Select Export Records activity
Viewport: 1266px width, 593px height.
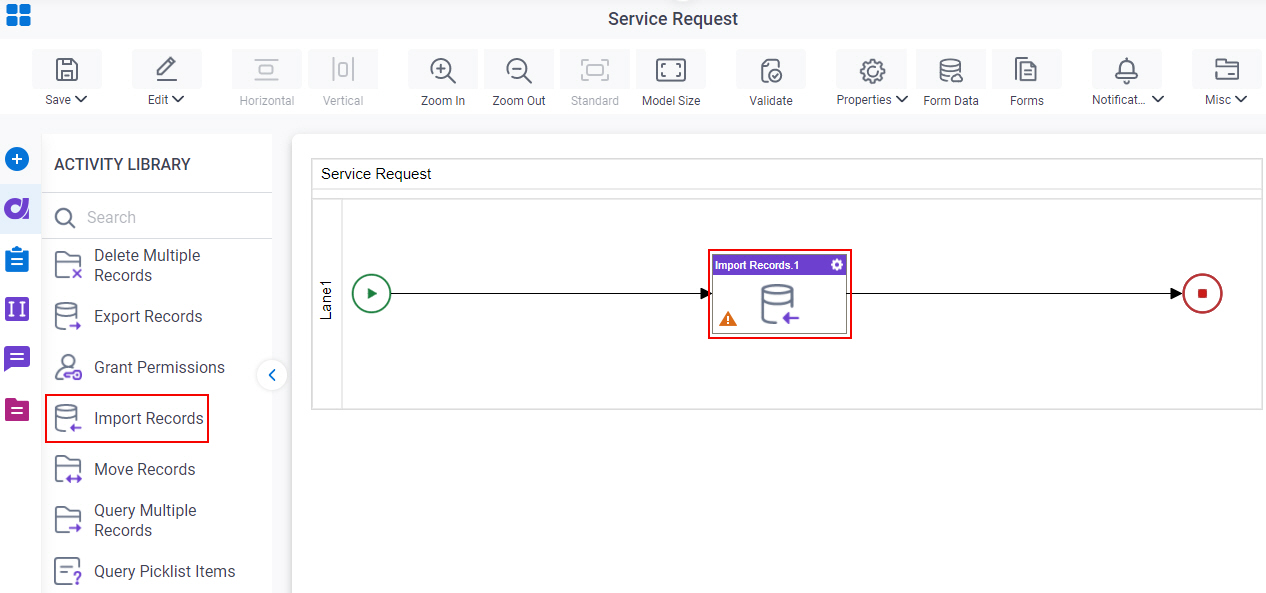(x=130, y=317)
